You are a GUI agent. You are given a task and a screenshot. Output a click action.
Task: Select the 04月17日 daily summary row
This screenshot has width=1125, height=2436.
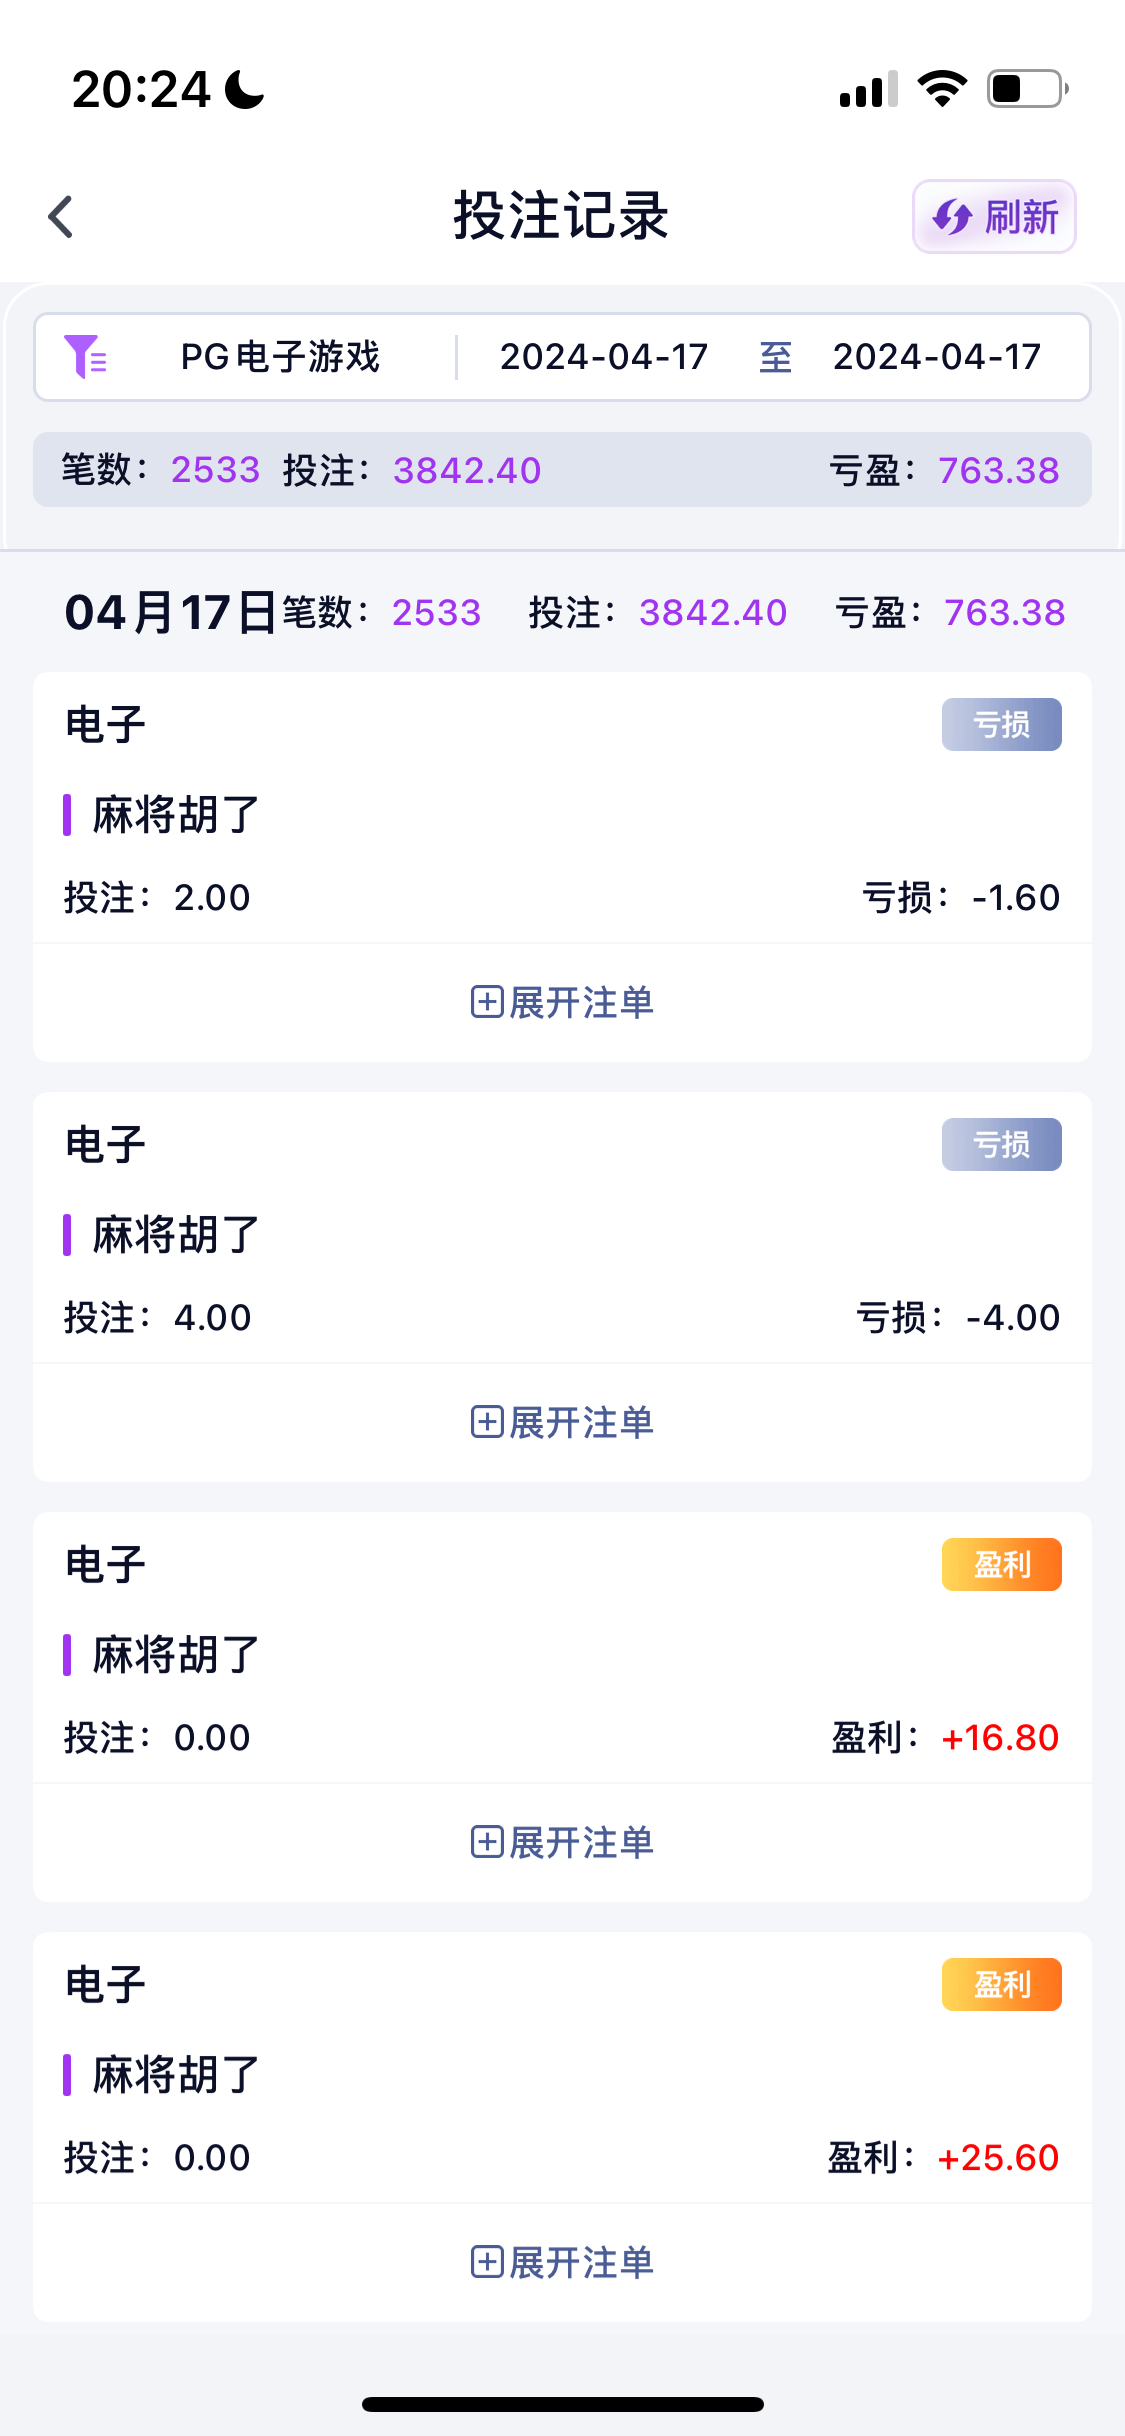[563, 612]
